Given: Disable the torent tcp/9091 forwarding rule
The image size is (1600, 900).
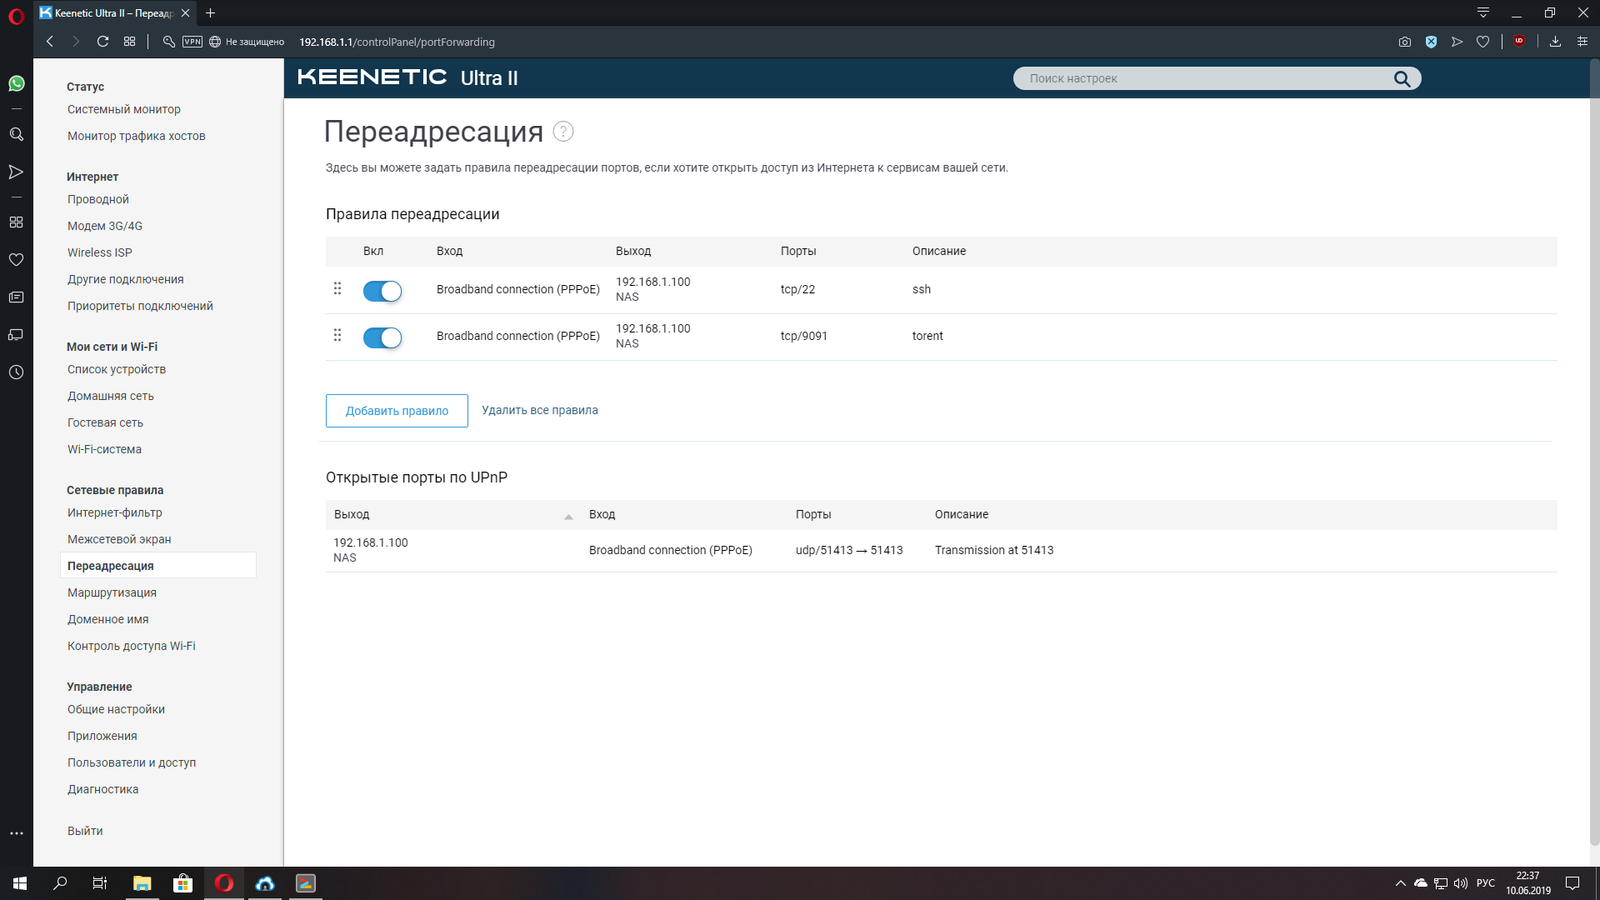Looking at the screenshot, I should point(382,338).
